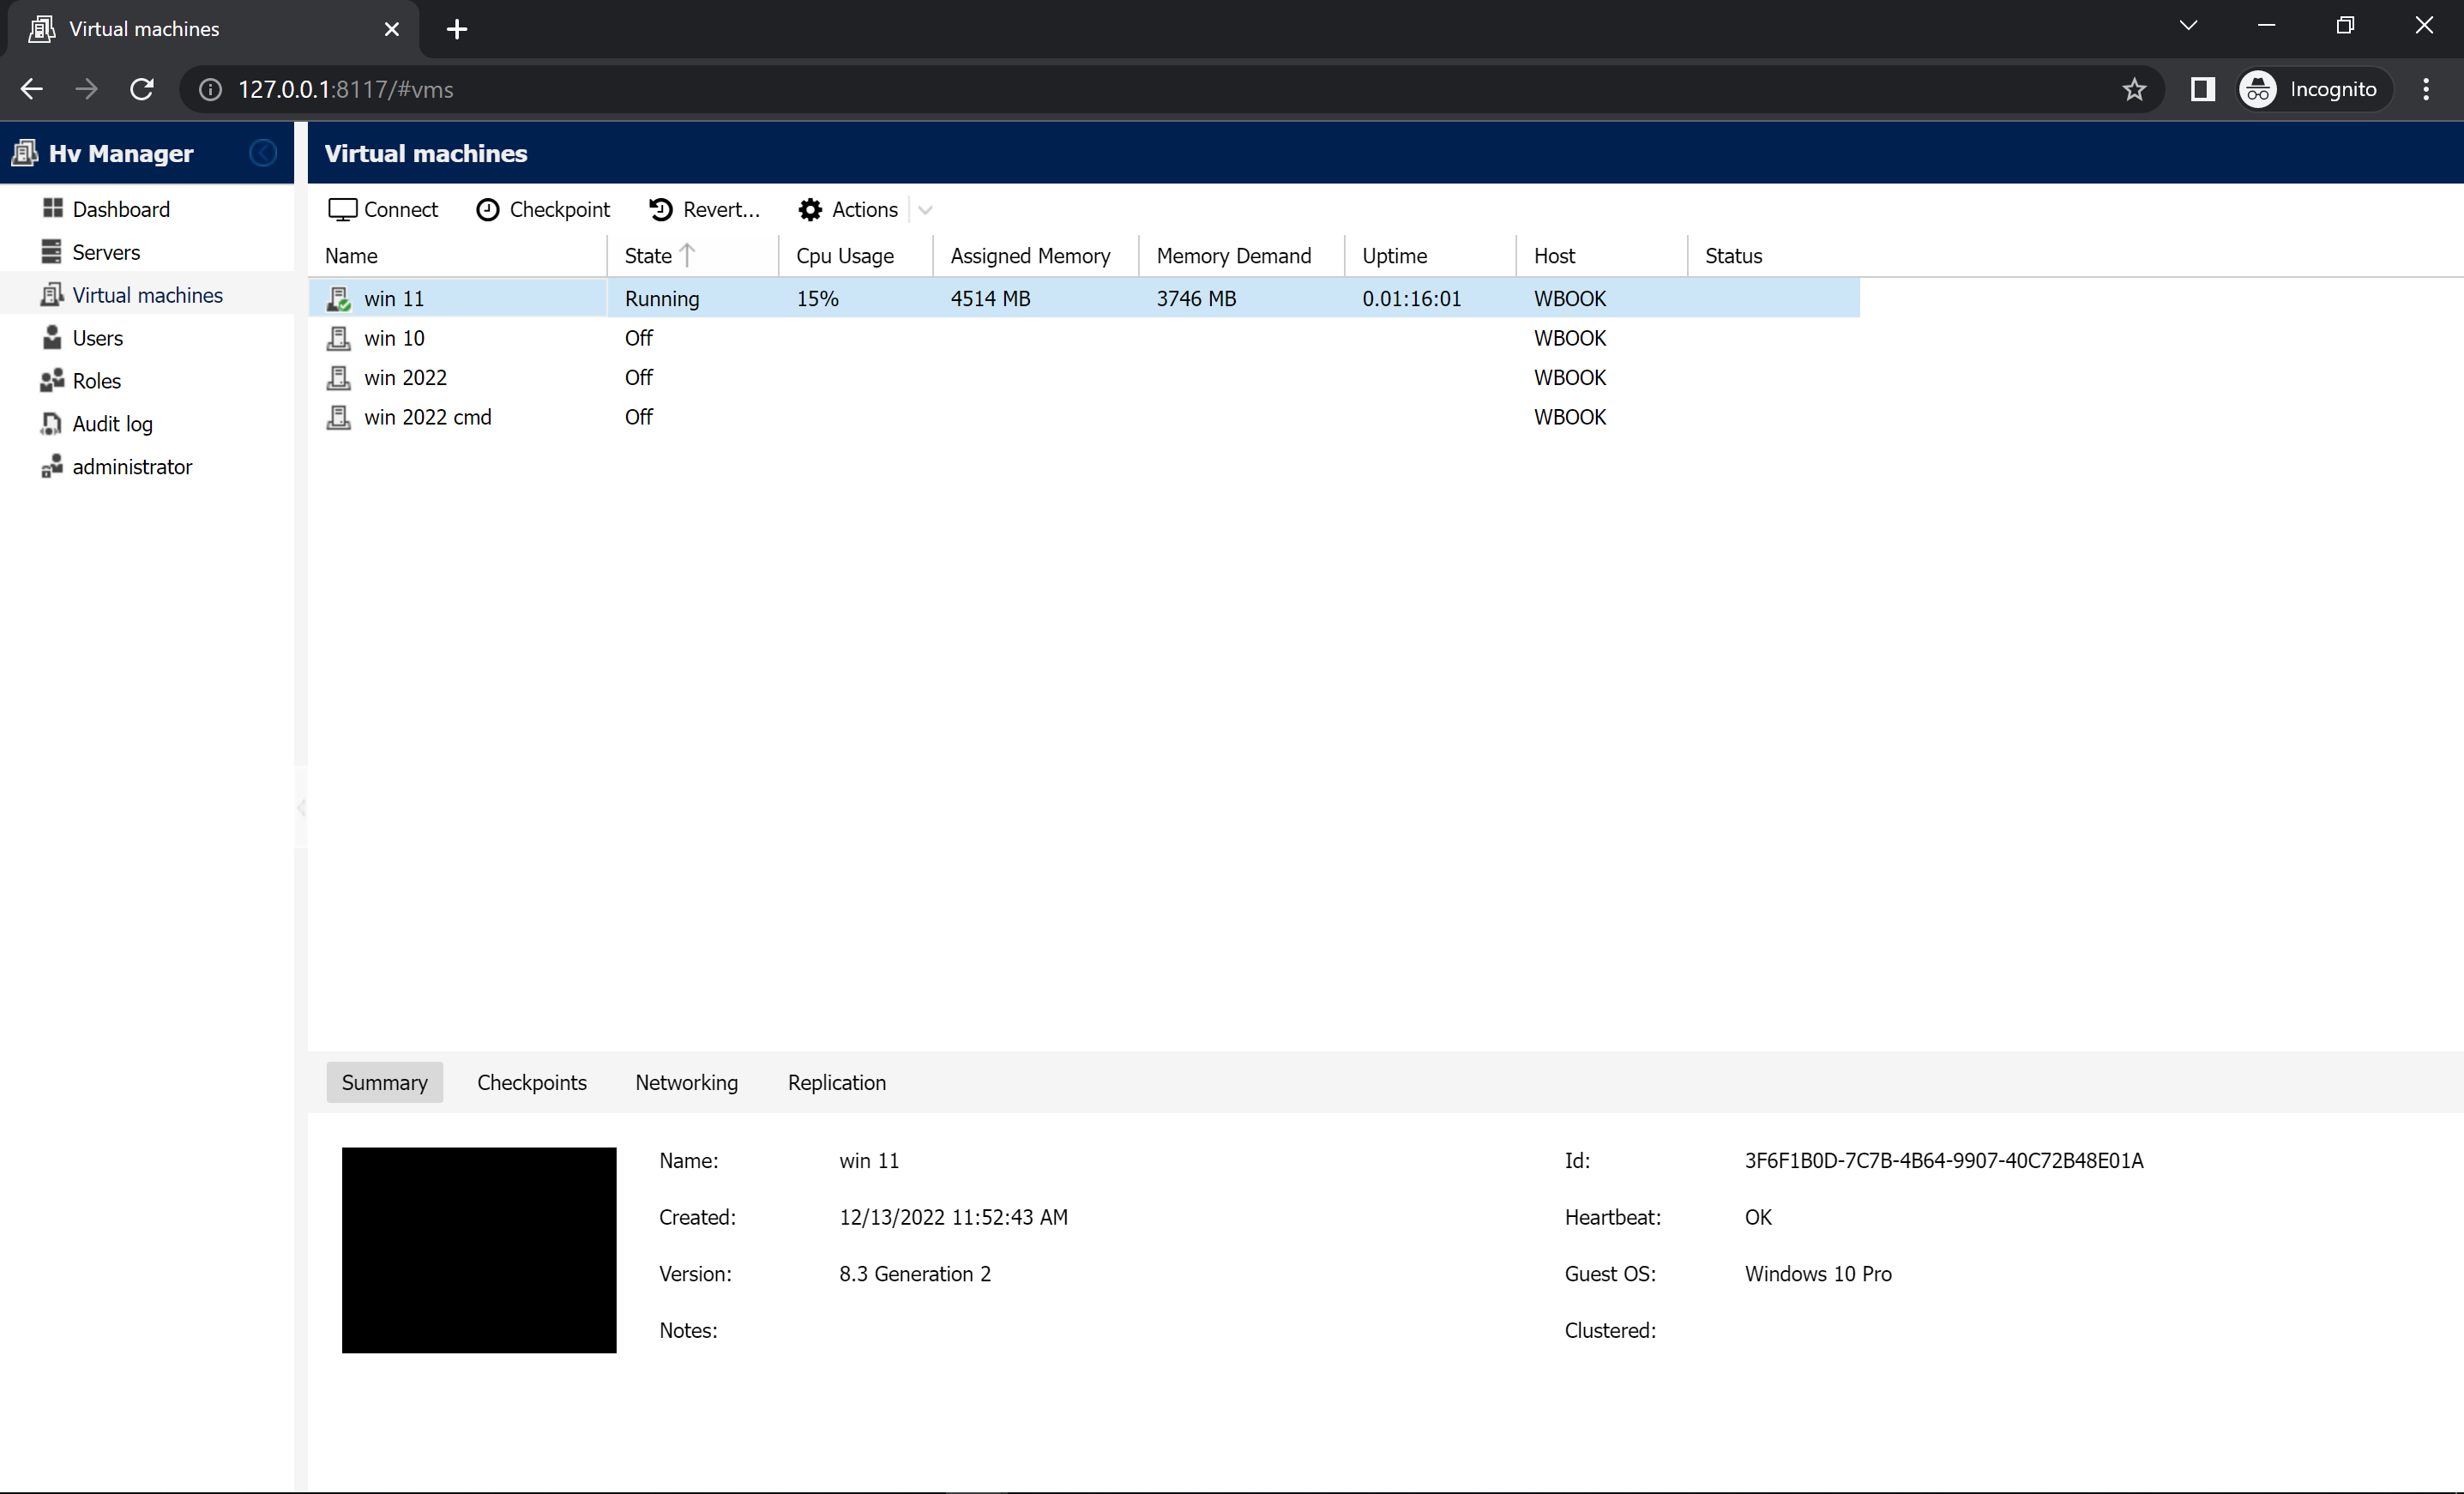Click the Users person icon
This screenshot has width=2464, height=1494.
[52, 337]
